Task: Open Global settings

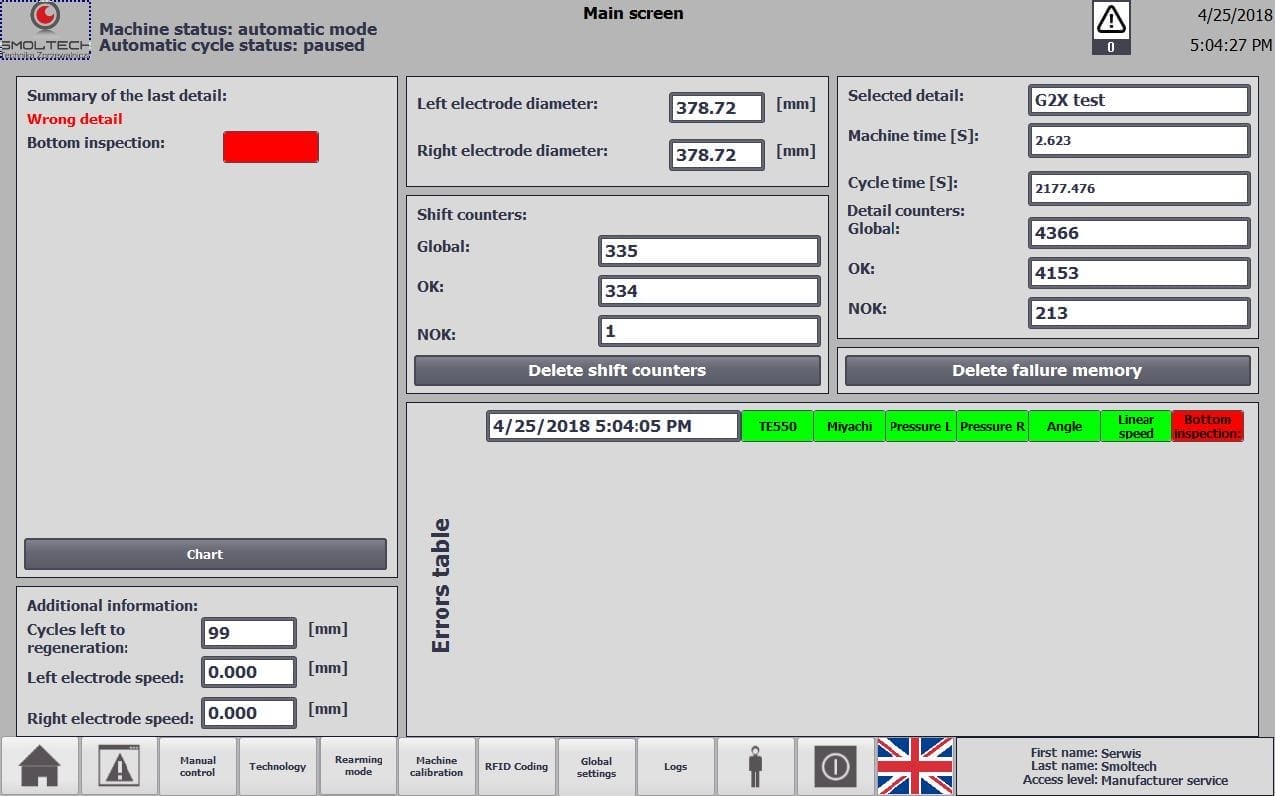Action: (x=596, y=767)
